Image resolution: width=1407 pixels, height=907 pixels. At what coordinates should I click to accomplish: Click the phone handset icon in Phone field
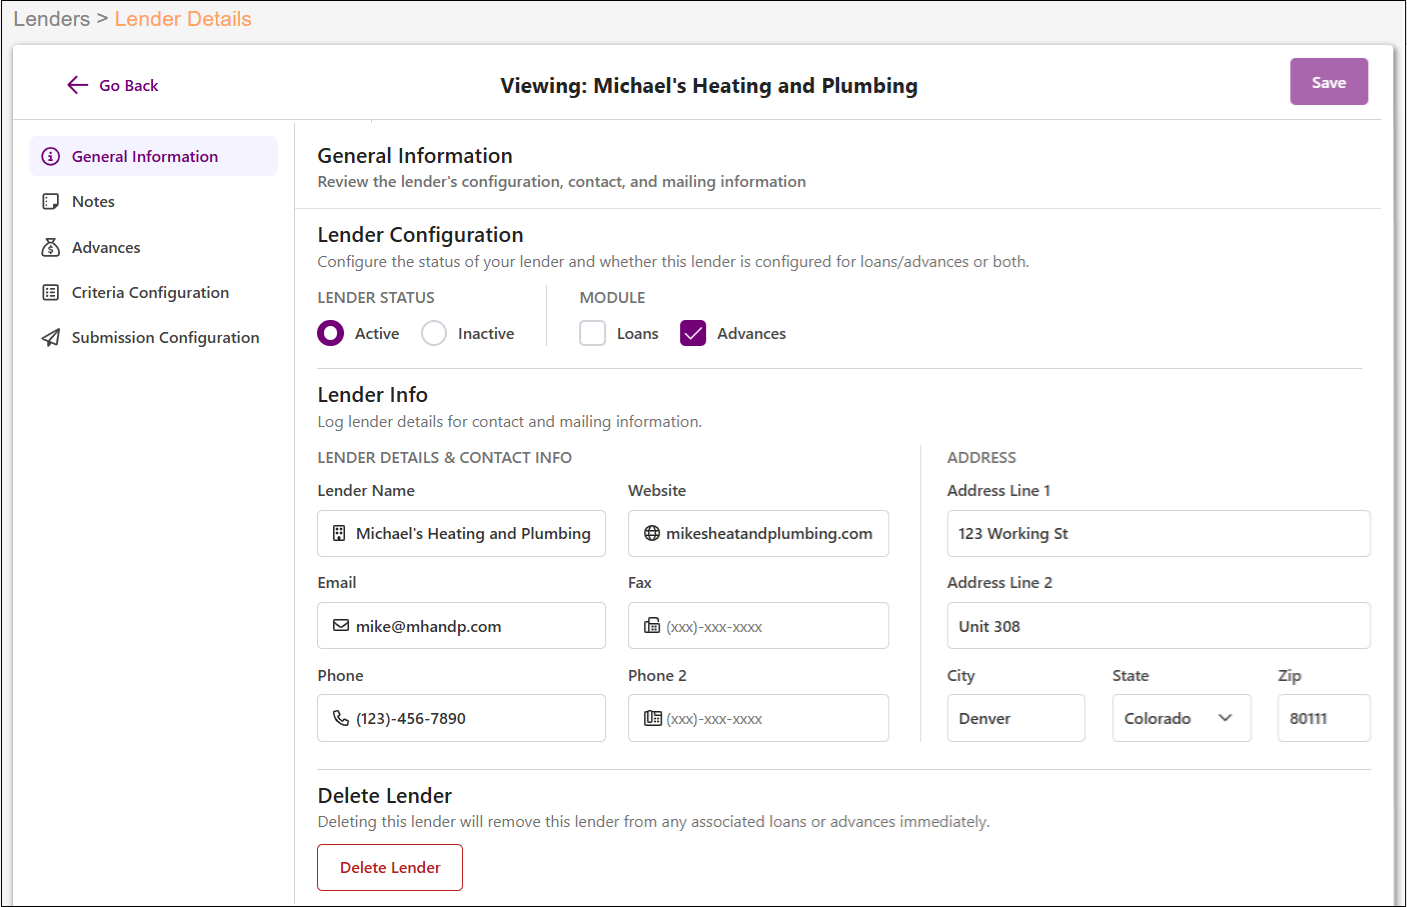(341, 718)
